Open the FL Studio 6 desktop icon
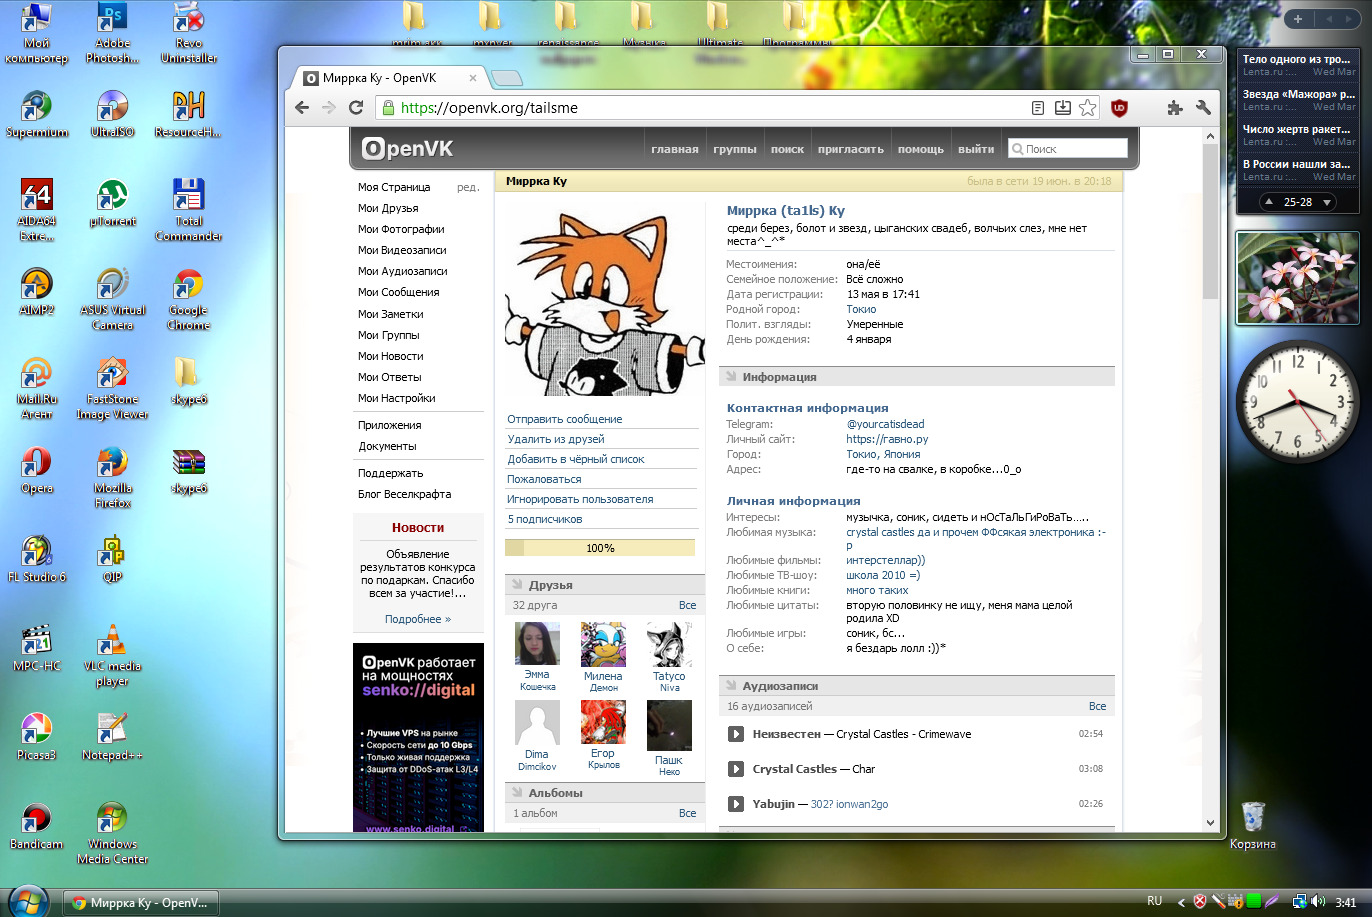The height and width of the screenshot is (917, 1372). (36, 559)
